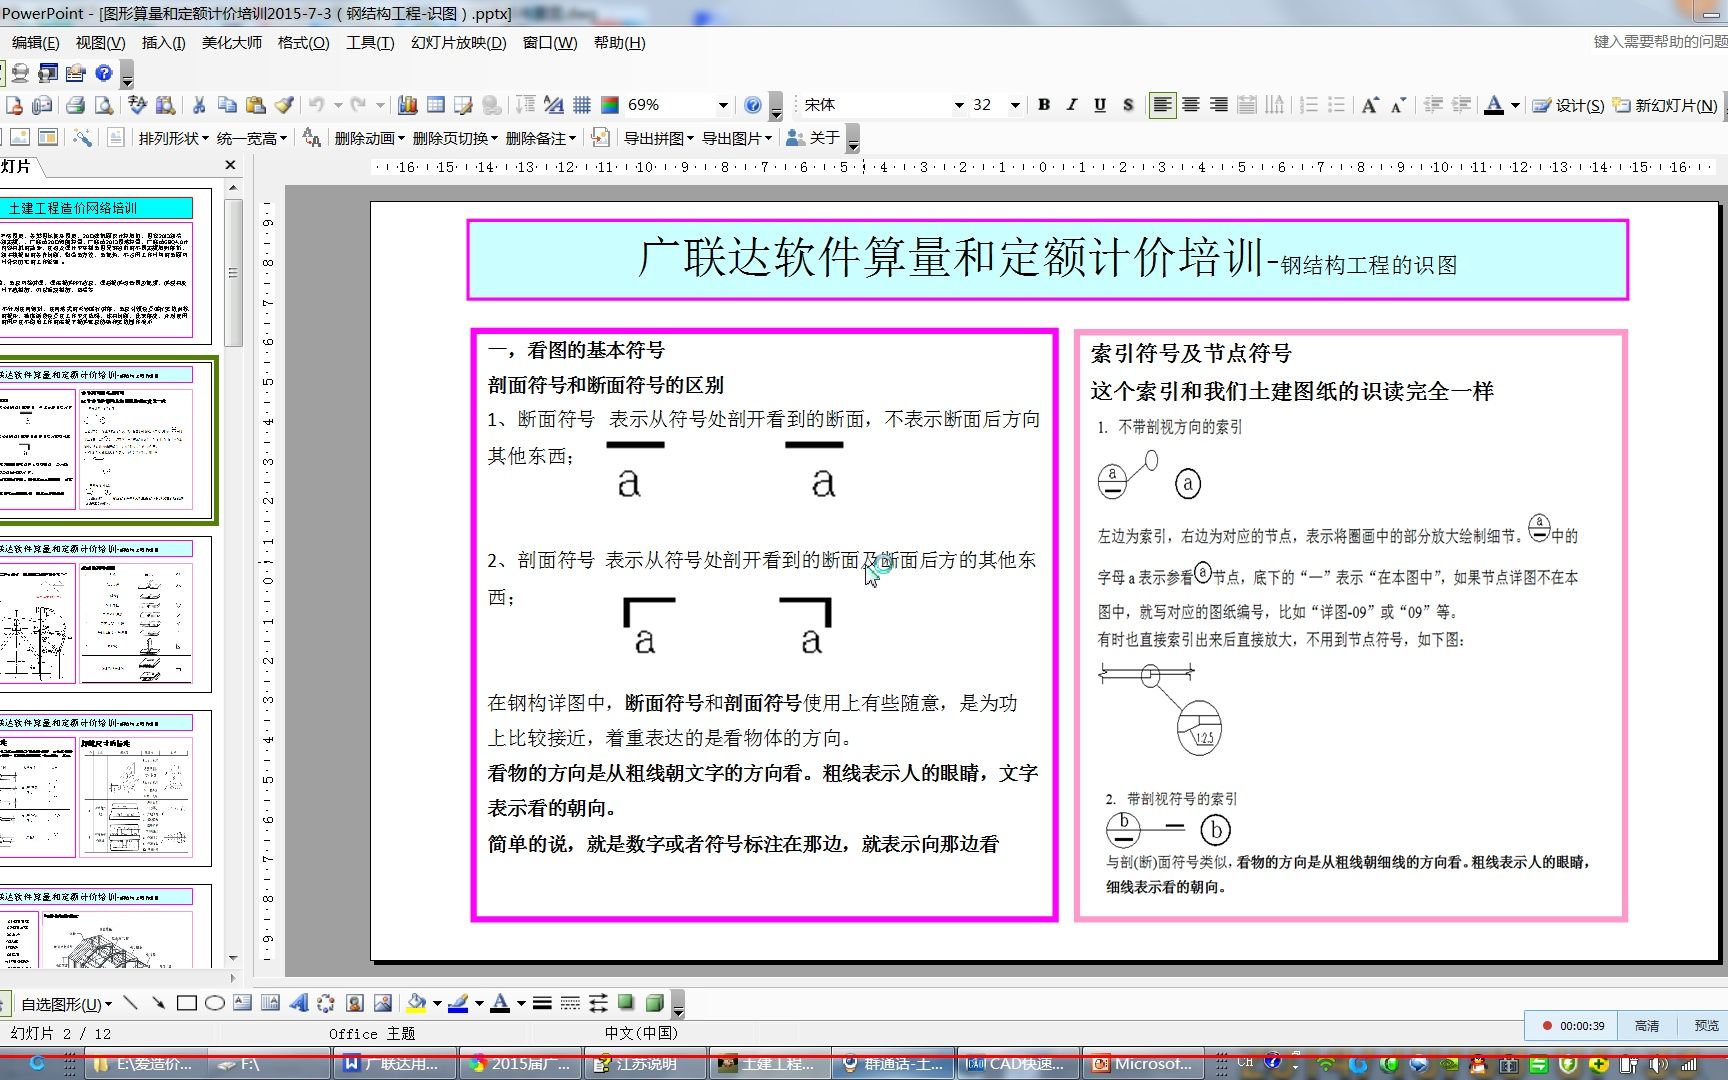The height and width of the screenshot is (1080, 1728).
Task: Click the Cut scissors icon
Action: [x=199, y=105]
